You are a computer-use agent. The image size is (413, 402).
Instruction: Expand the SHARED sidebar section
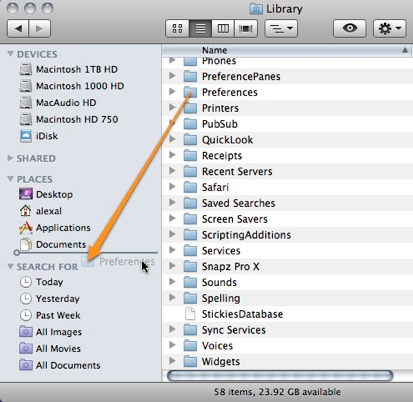click(11, 158)
